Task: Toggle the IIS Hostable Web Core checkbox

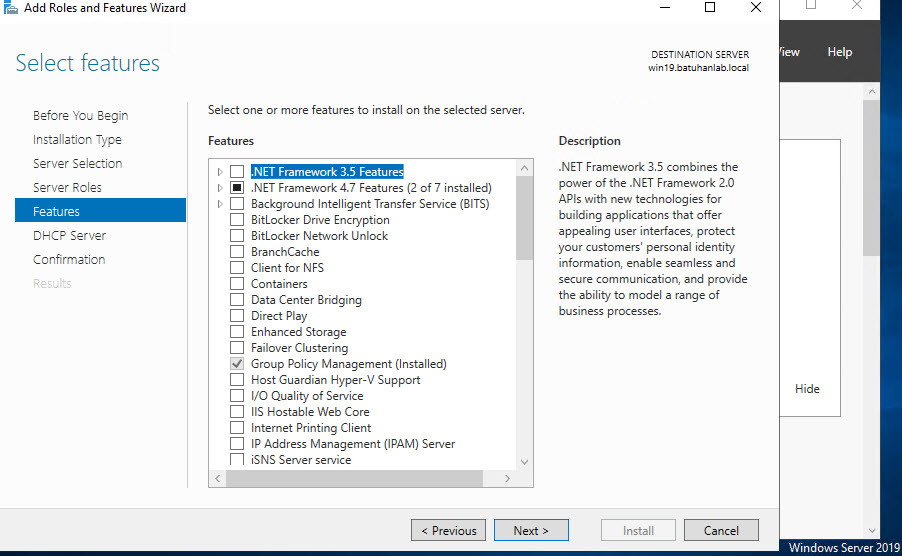Action: (x=237, y=412)
